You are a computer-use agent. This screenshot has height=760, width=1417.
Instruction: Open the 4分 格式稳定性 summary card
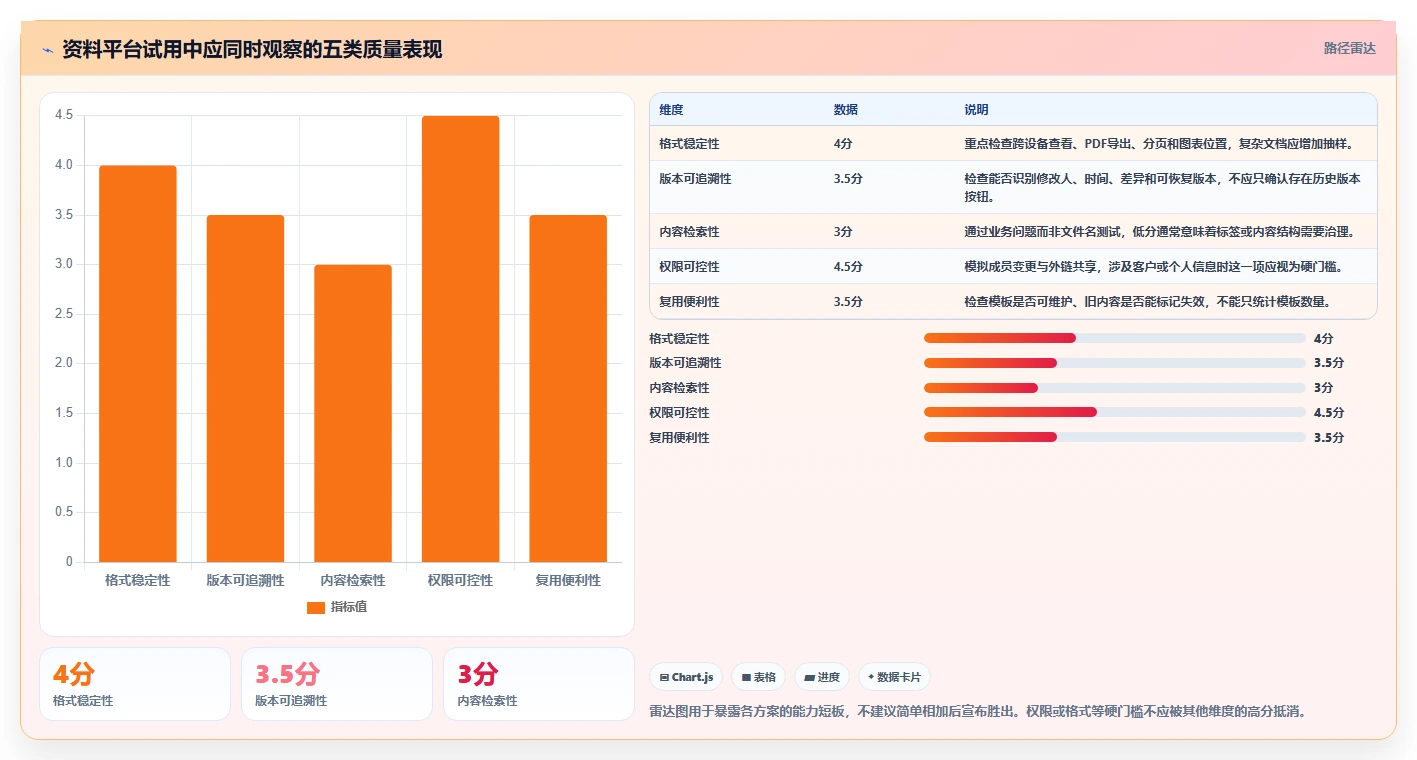click(x=135, y=684)
